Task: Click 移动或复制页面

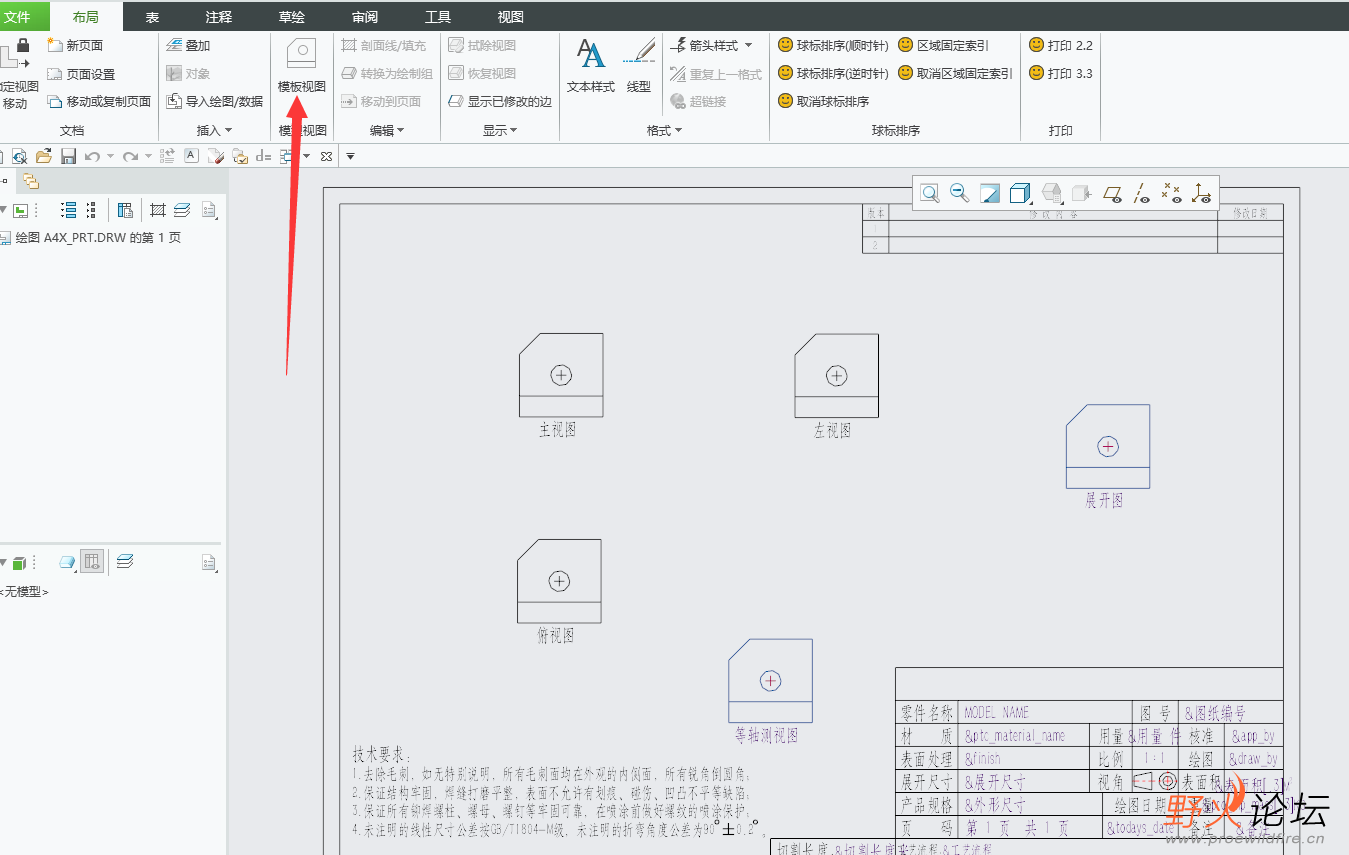Action: pyautogui.click(x=99, y=101)
